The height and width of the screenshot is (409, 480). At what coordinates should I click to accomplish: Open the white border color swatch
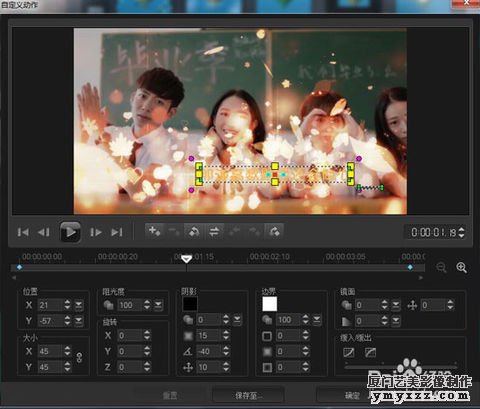(270, 304)
